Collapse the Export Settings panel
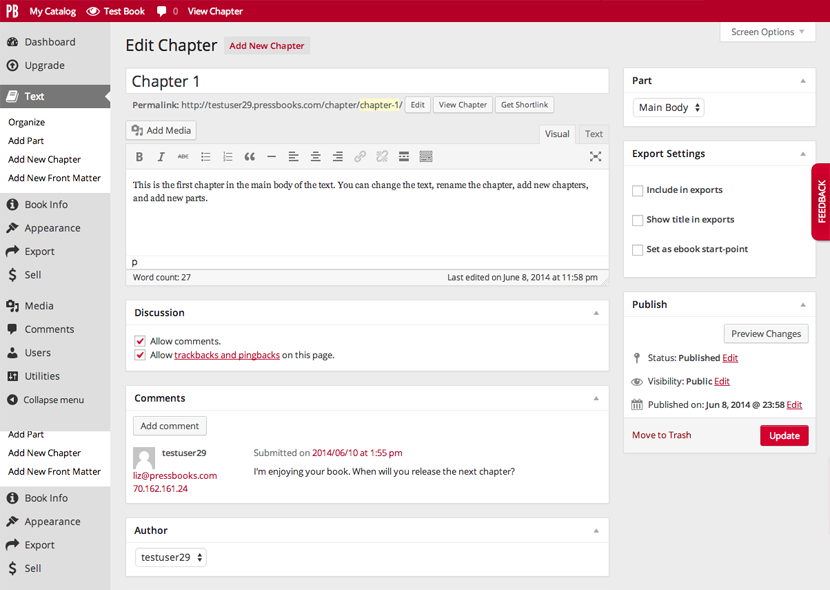This screenshot has width=830, height=590. tap(803, 154)
